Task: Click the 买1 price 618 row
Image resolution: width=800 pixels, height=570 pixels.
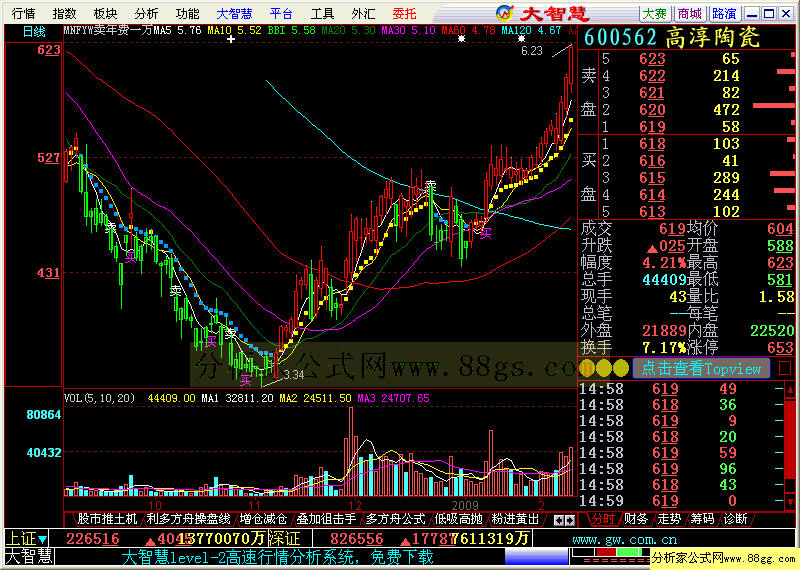Action: 686,144
